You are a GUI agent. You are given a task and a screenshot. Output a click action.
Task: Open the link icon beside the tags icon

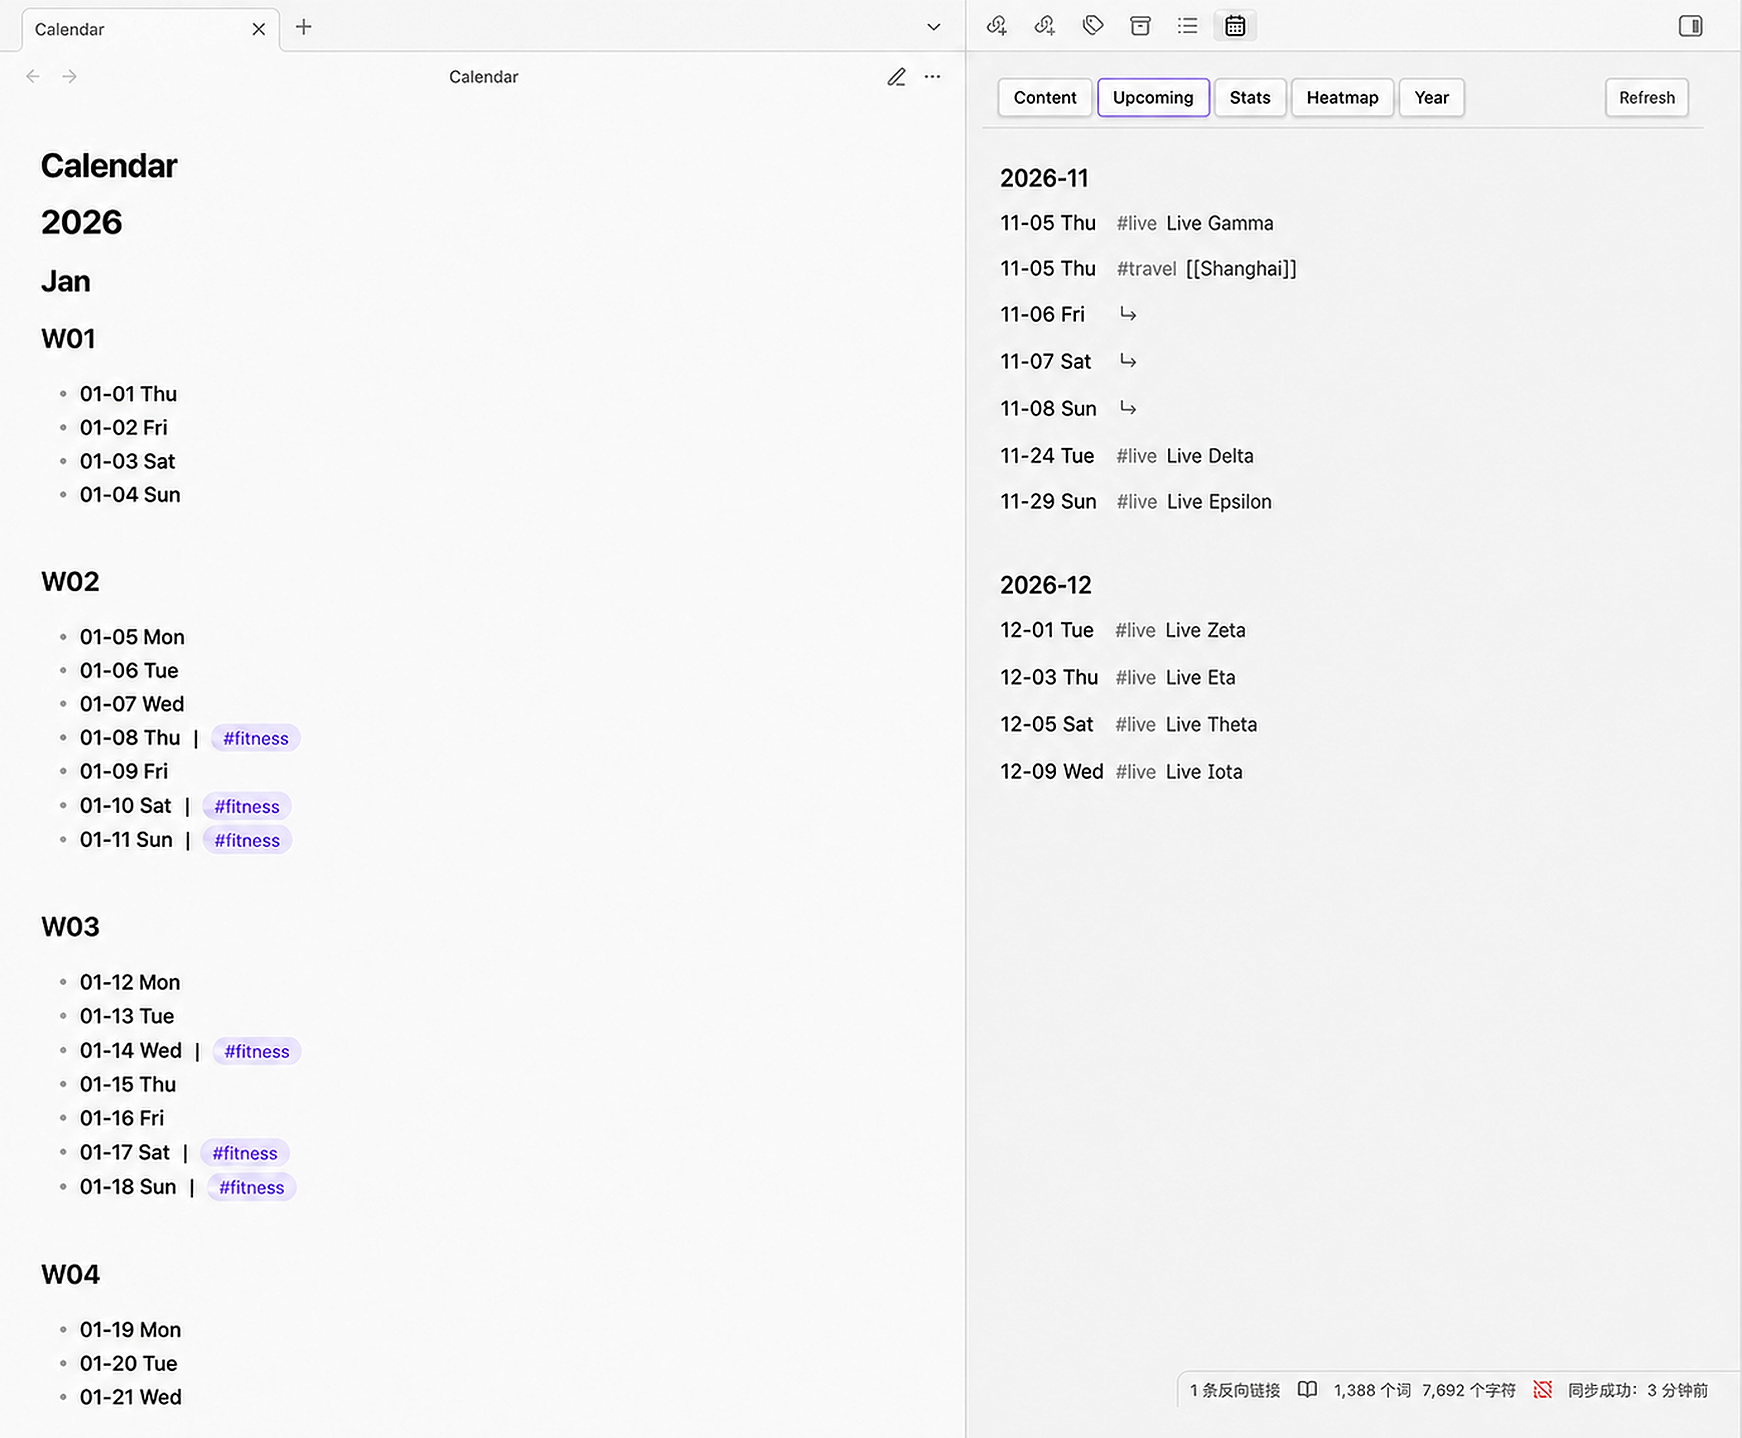(1044, 26)
